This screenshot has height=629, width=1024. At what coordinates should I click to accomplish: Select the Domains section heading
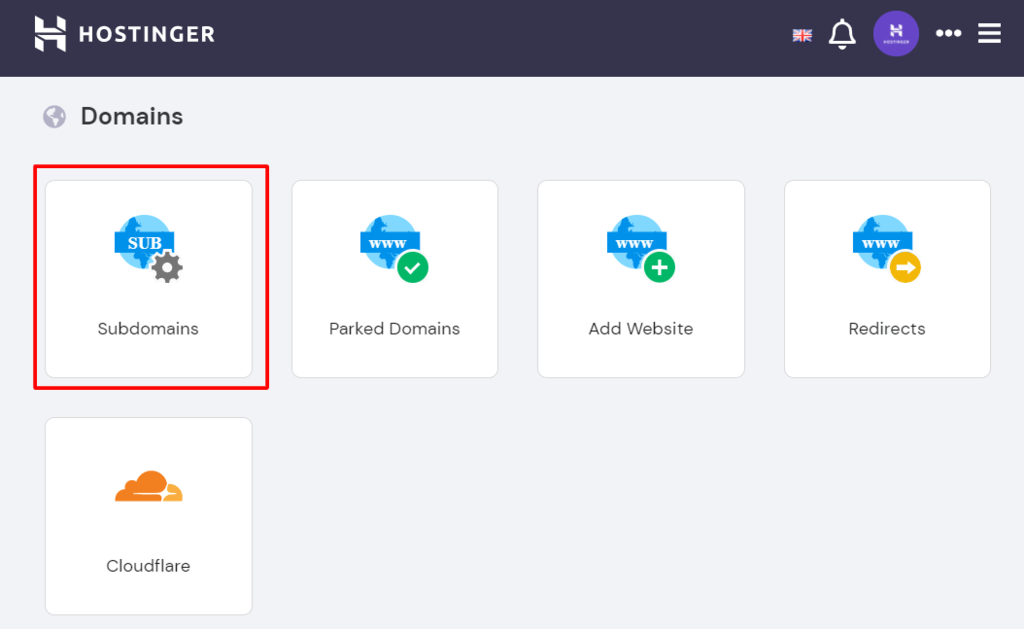(132, 116)
